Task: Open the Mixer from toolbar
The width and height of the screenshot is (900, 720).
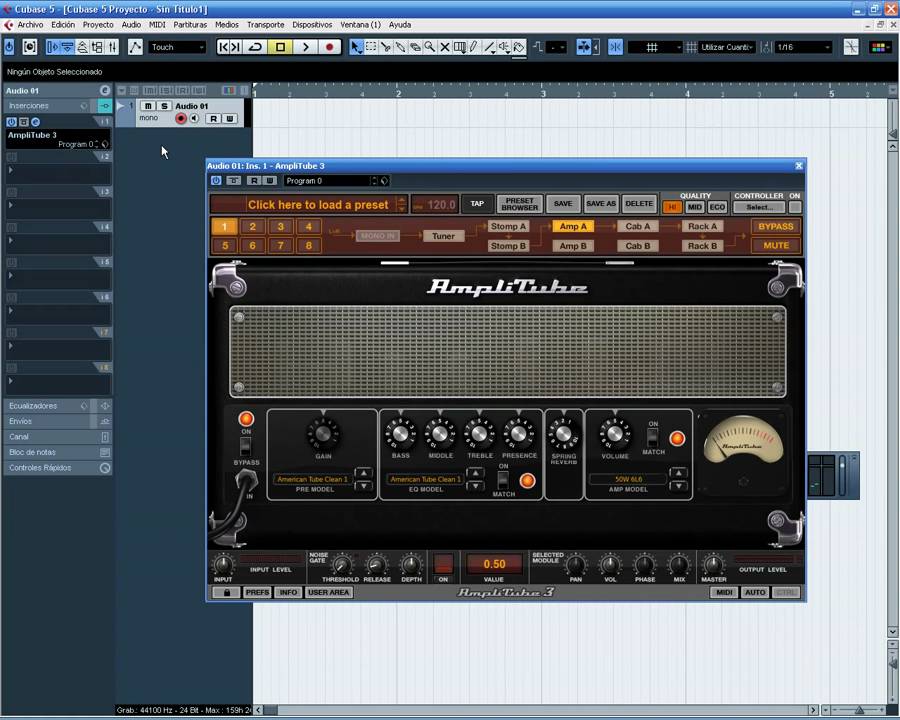Action: [112, 47]
